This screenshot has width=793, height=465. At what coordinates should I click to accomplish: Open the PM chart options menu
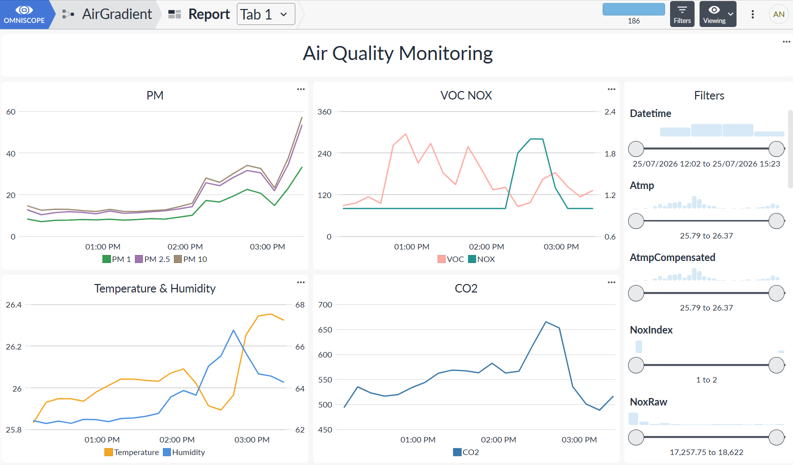point(301,89)
